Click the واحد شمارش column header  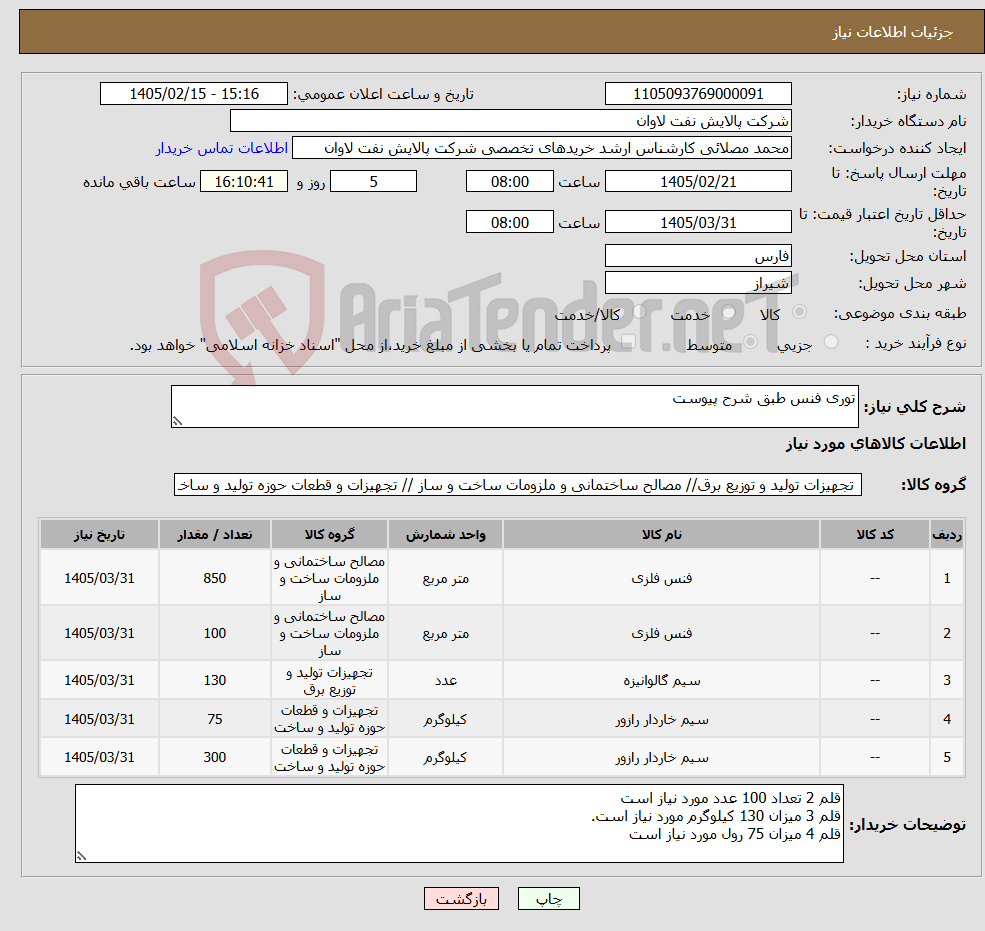pyautogui.click(x=445, y=534)
